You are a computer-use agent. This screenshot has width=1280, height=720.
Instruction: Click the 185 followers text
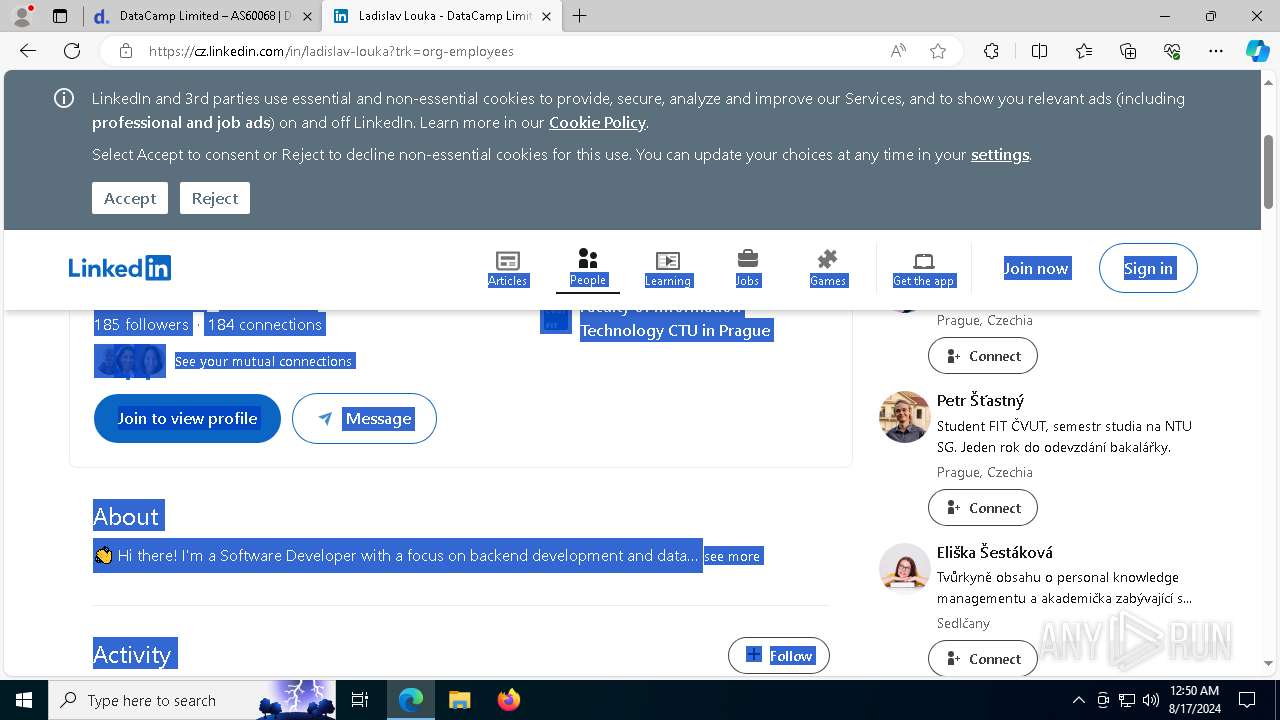[x=141, y=324]
